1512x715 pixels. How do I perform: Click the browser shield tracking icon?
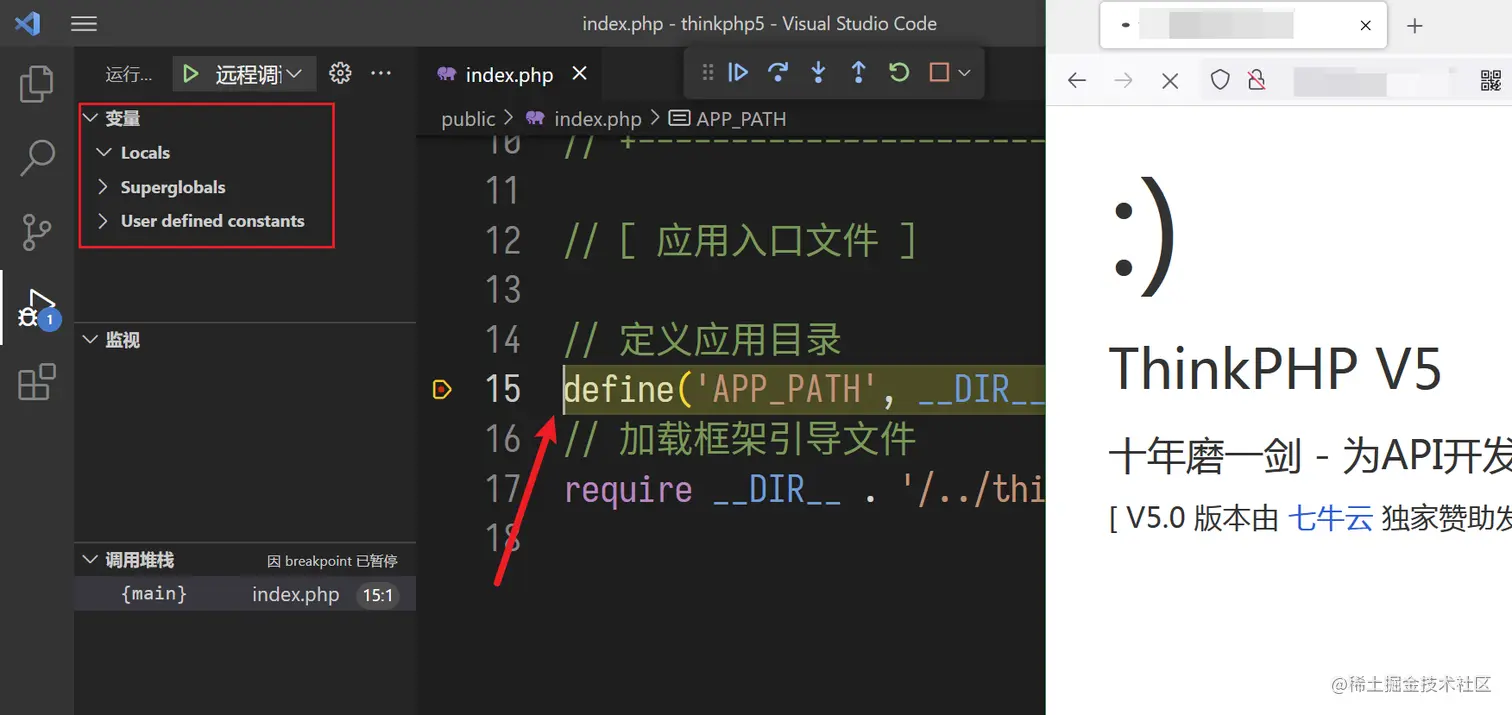pyautogui.click(x=1220, y=80)
